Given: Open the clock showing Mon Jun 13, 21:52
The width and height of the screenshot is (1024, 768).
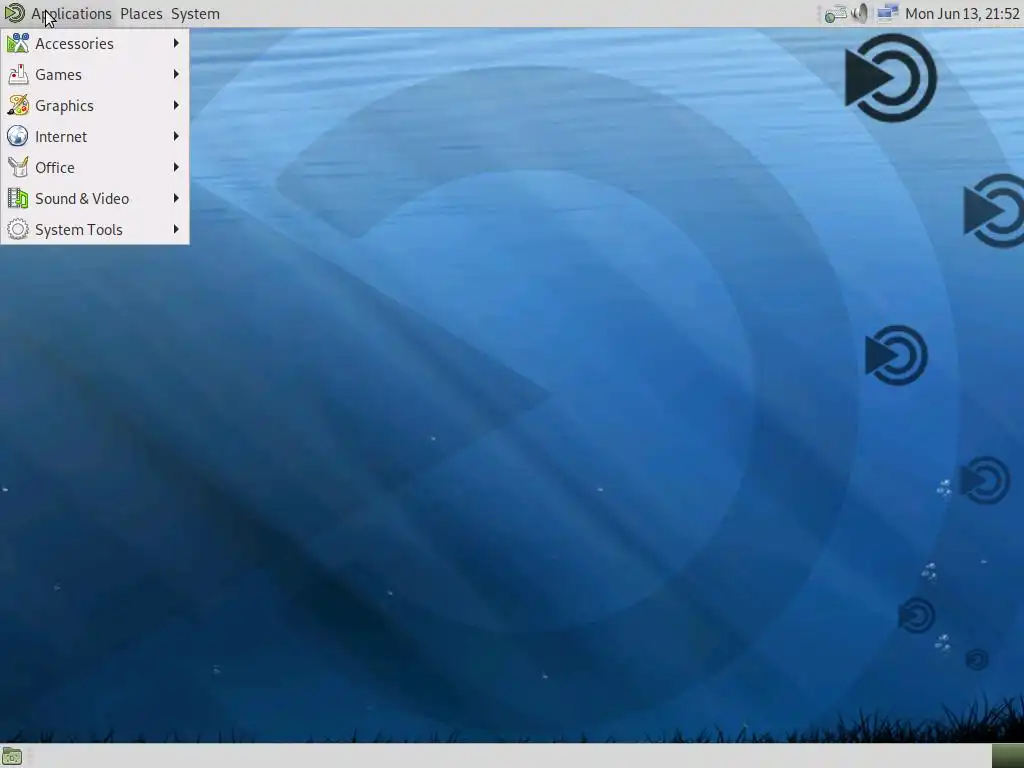Looking at the screenshot, I should (962, 14).
